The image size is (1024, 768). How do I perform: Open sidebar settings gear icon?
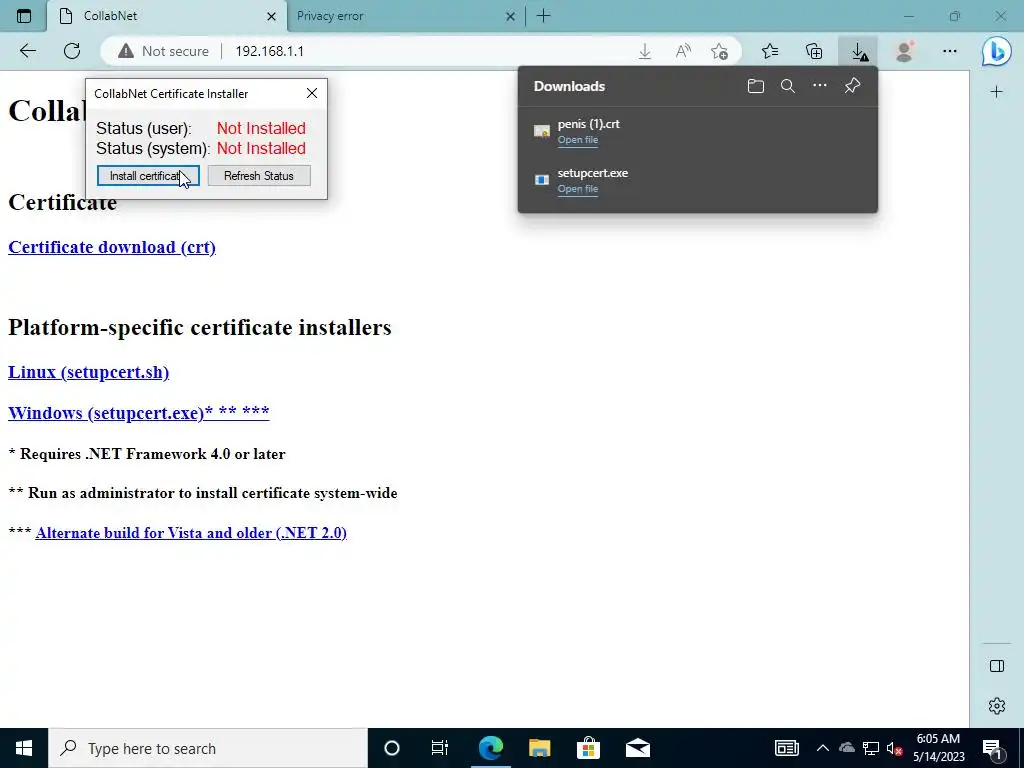click(x=997, y=706)
